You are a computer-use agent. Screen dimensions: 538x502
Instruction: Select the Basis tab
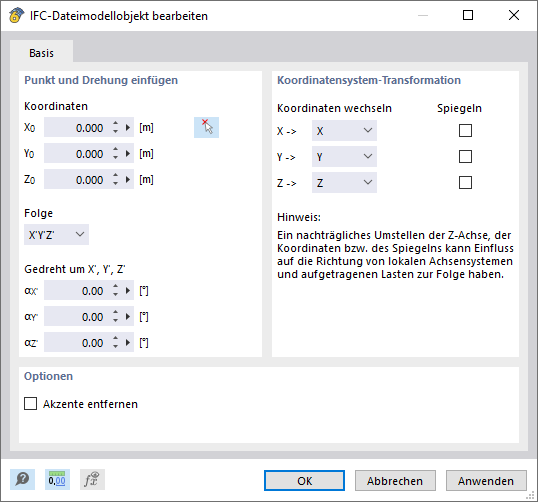41,53
